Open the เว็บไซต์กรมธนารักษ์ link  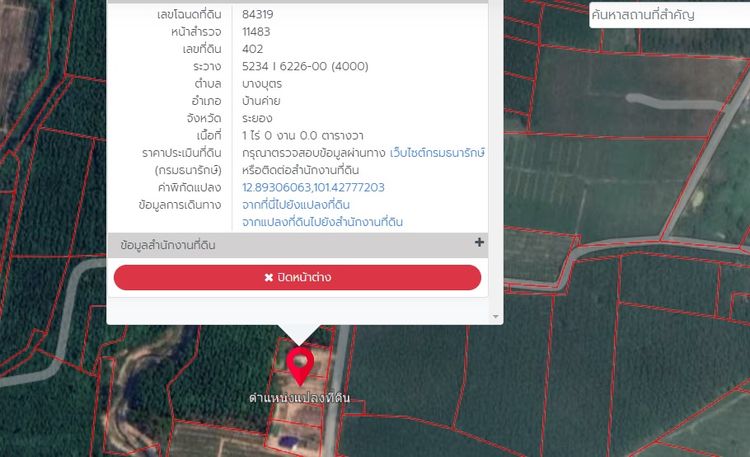(437, 152)
